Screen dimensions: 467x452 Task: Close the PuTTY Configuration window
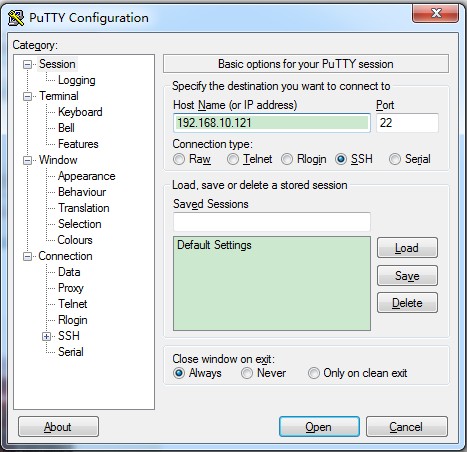point(435,13)
